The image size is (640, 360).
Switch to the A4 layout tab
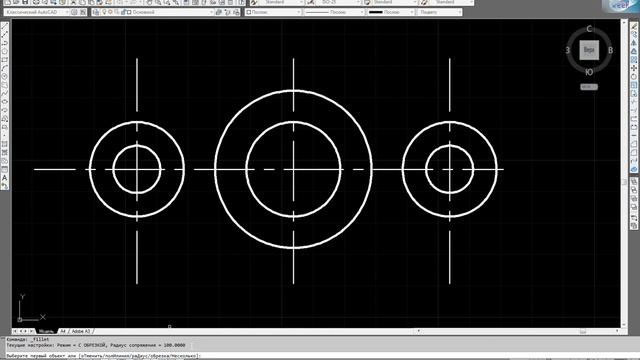pos(63,331)
